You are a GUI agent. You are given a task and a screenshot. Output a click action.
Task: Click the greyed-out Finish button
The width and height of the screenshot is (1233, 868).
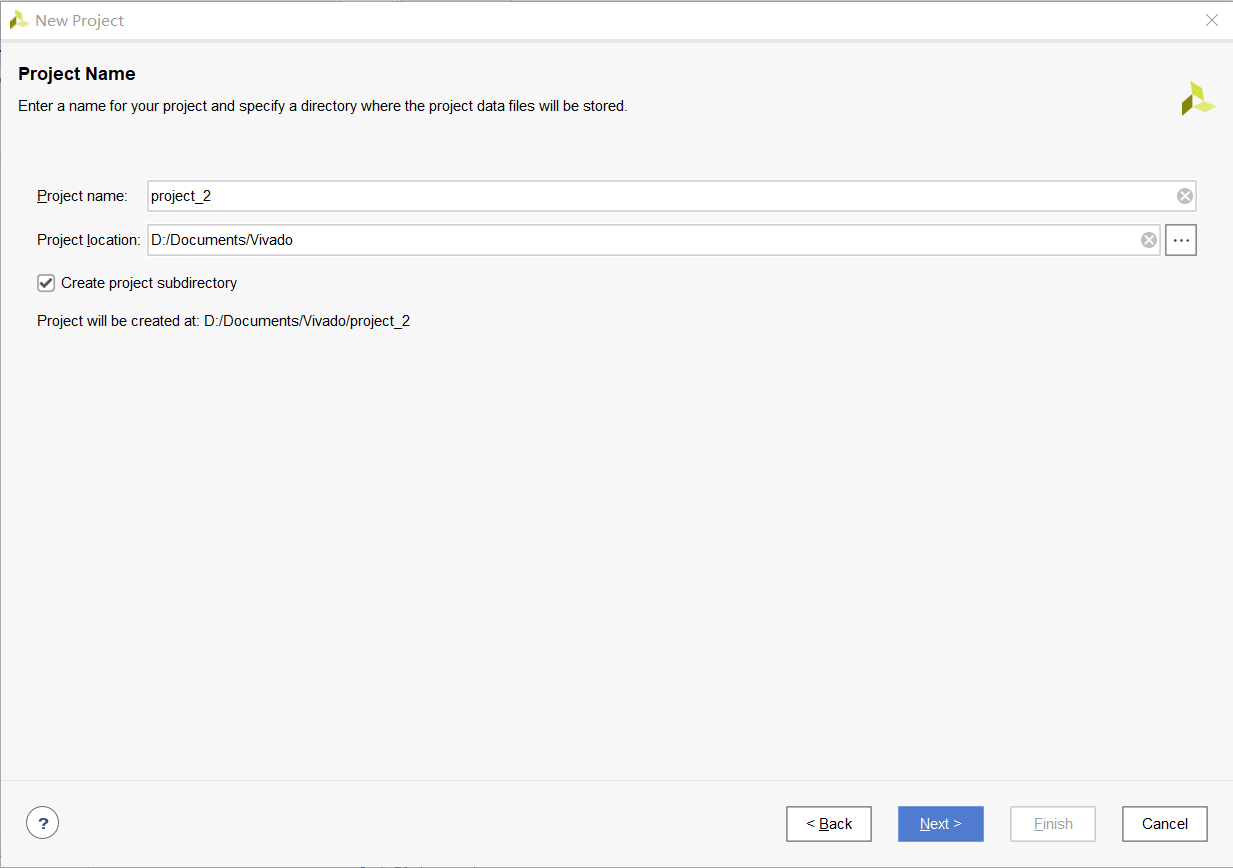(1052, 824)
